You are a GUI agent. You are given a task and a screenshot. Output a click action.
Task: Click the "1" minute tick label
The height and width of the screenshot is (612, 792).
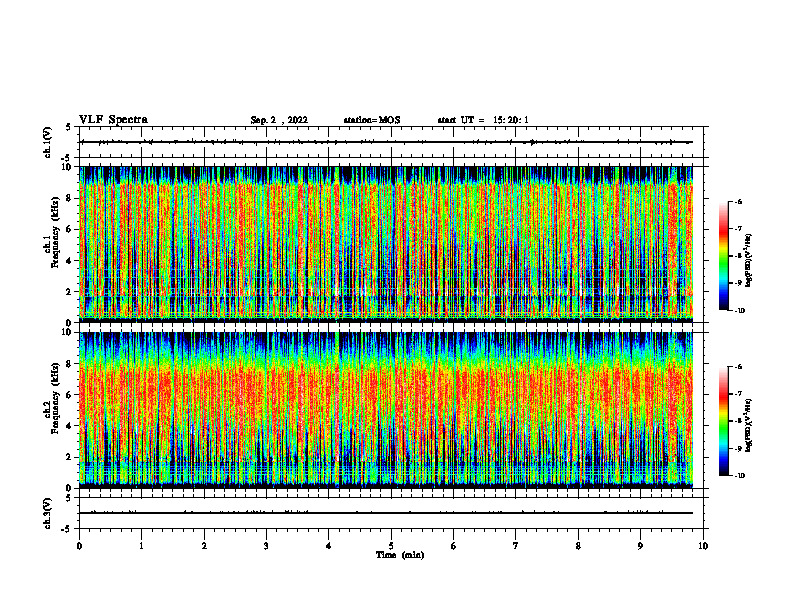coord(141,546)
